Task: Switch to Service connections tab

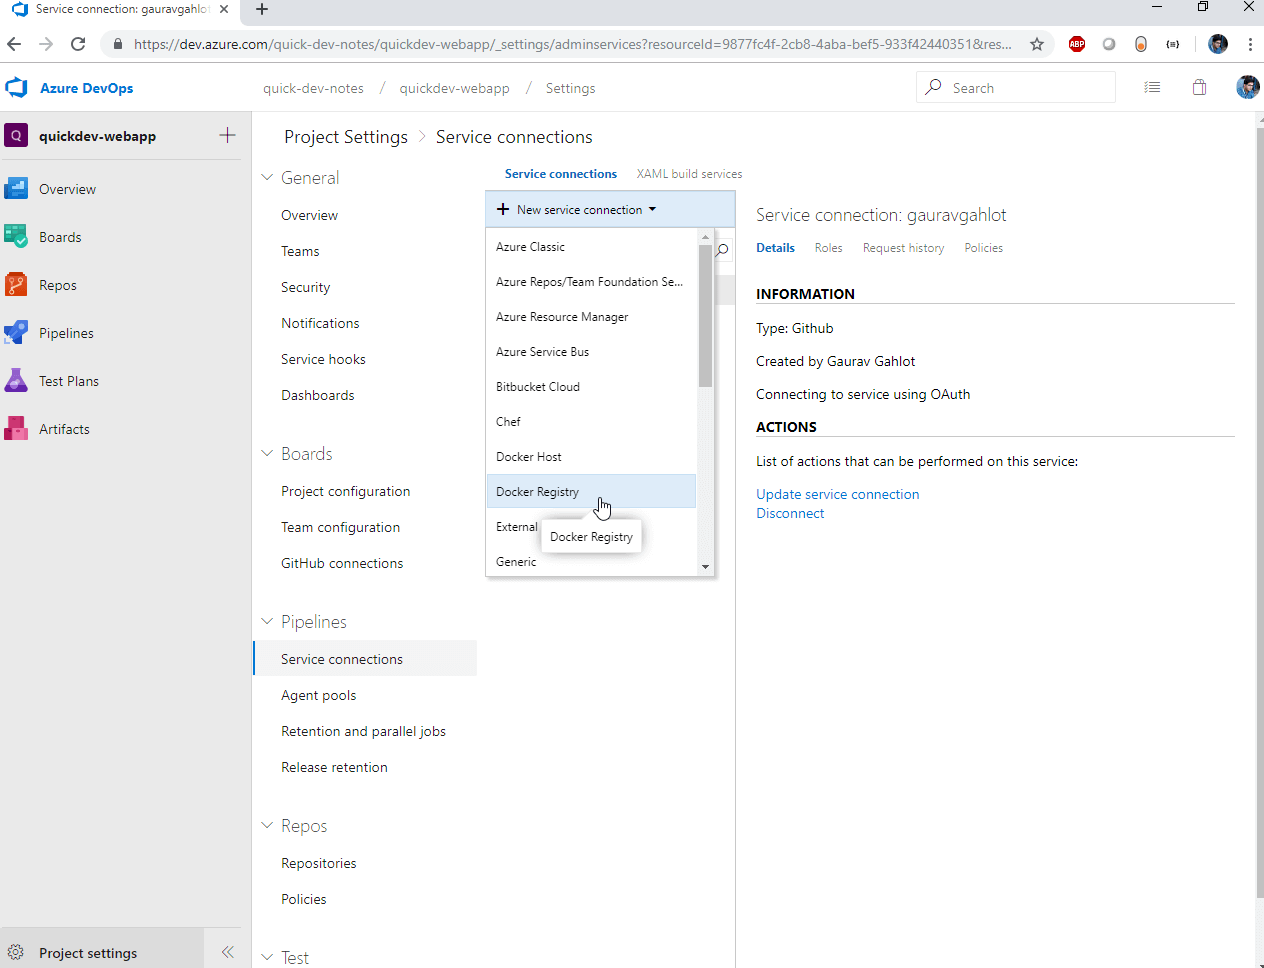Action: click(x=561, y=174)
